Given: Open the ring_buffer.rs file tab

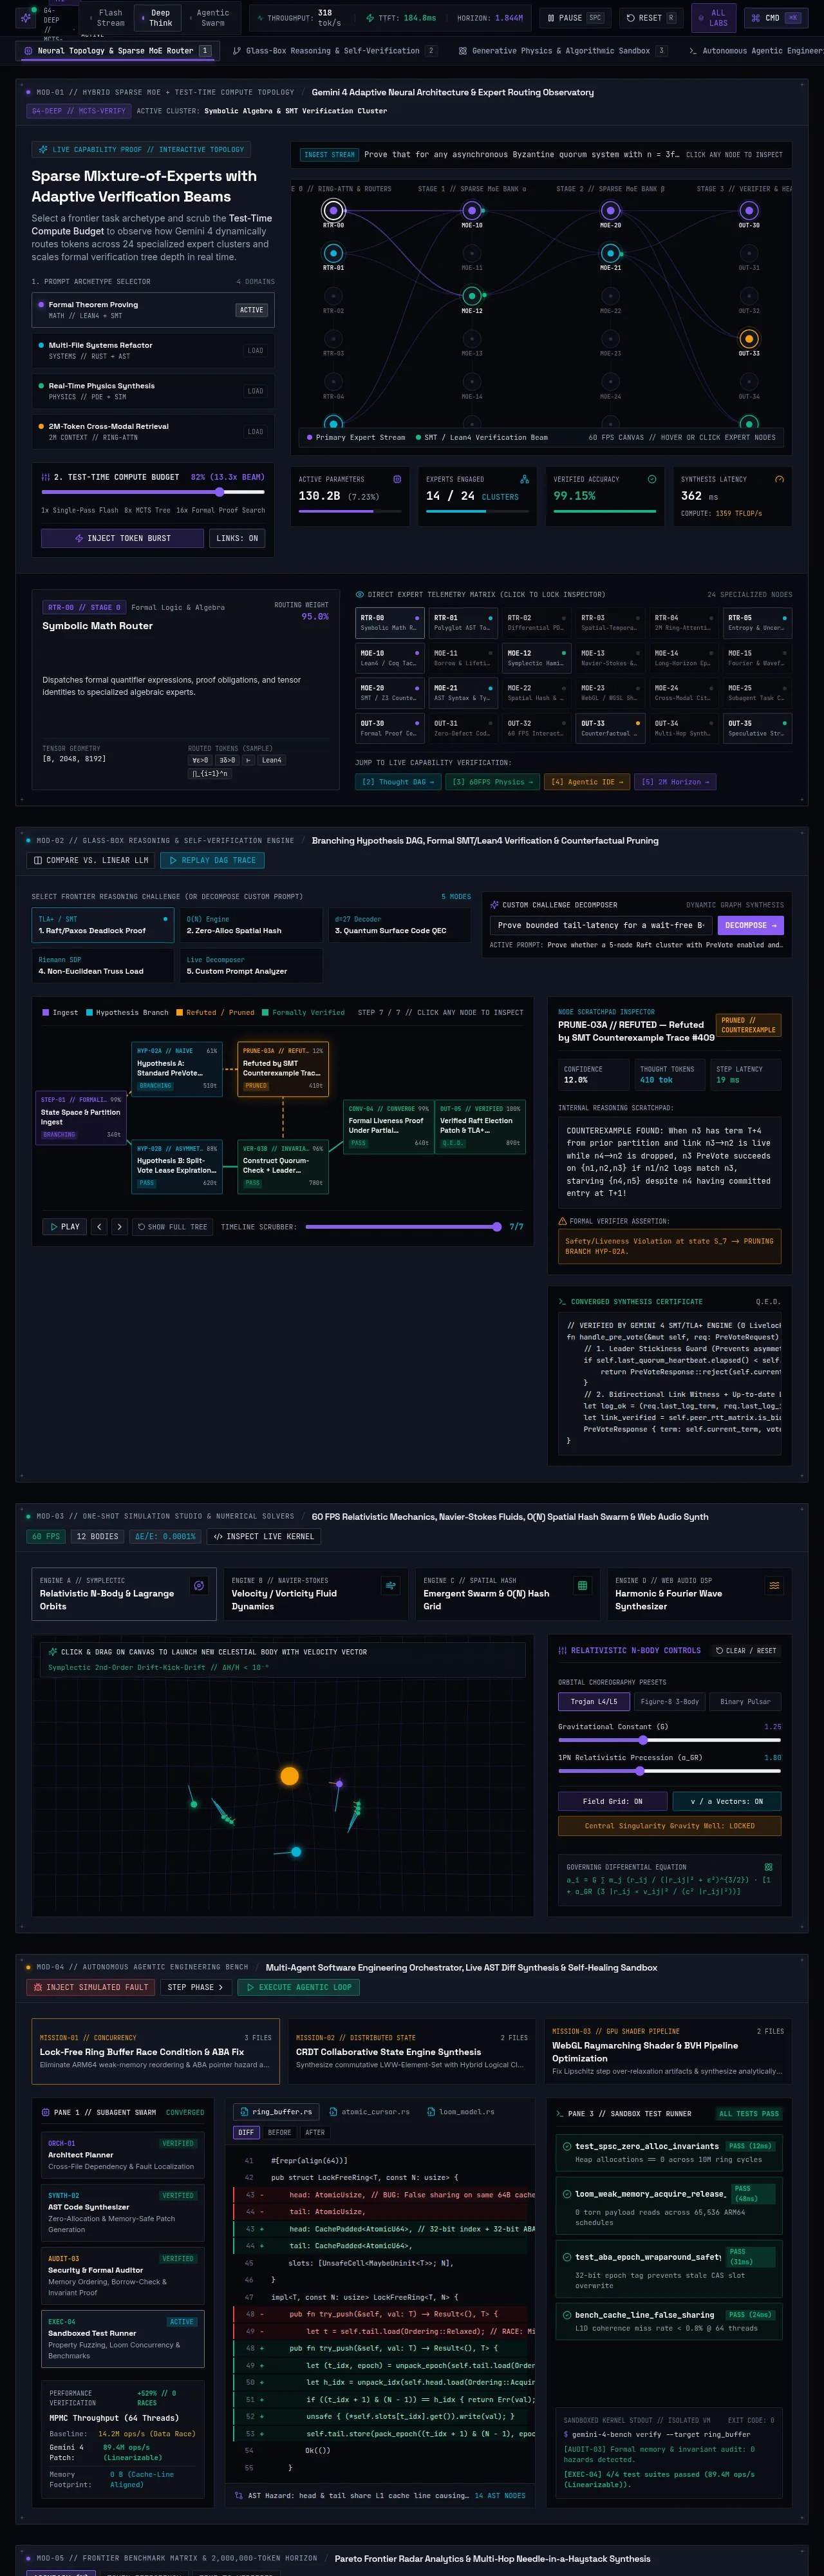Looking at the screenshot, I should pyautogui.click(x=276, y=2111).
